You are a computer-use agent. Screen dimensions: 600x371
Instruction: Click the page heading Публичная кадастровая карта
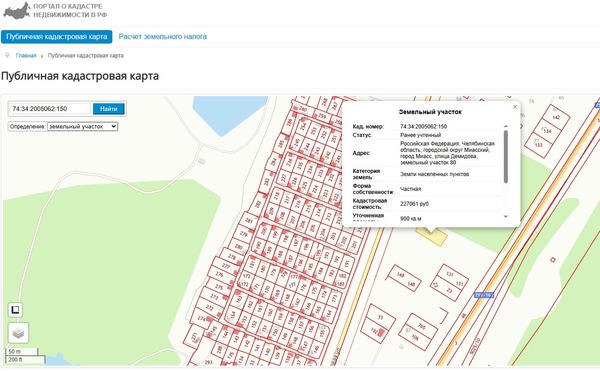[80, 76]
